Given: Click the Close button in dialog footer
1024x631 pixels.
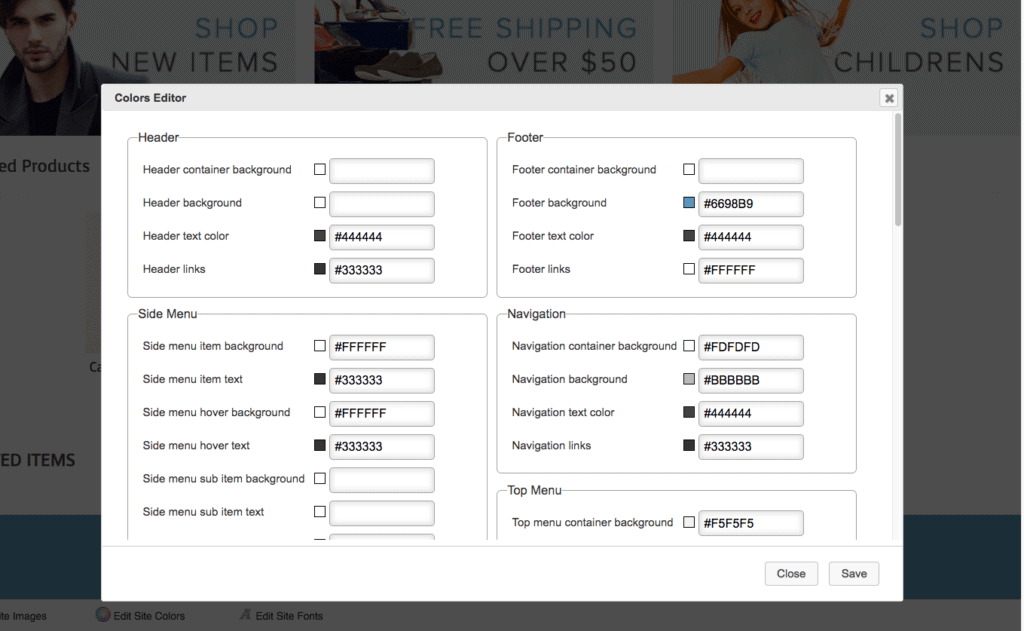Looking at the screenshot, I should (x=791, y=574).
